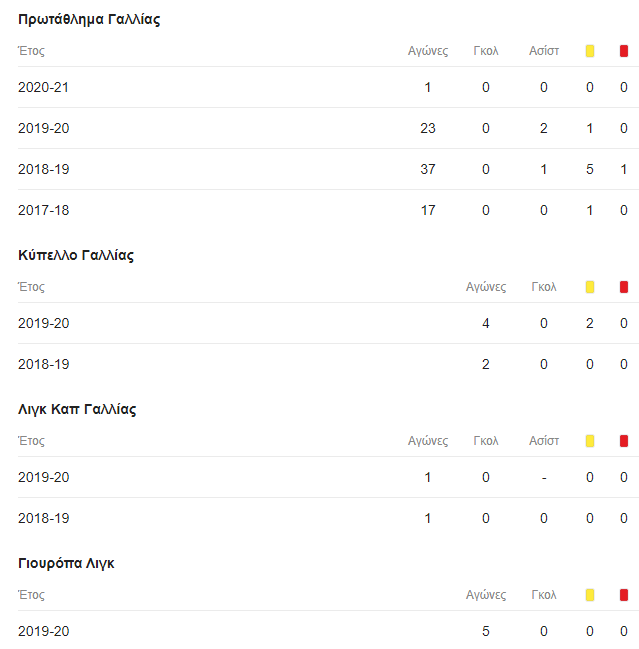Click the 2020-21 season row in Πρωτάθλημα Γαλλίας
The image size is (639, 649).
click(328, 87)
